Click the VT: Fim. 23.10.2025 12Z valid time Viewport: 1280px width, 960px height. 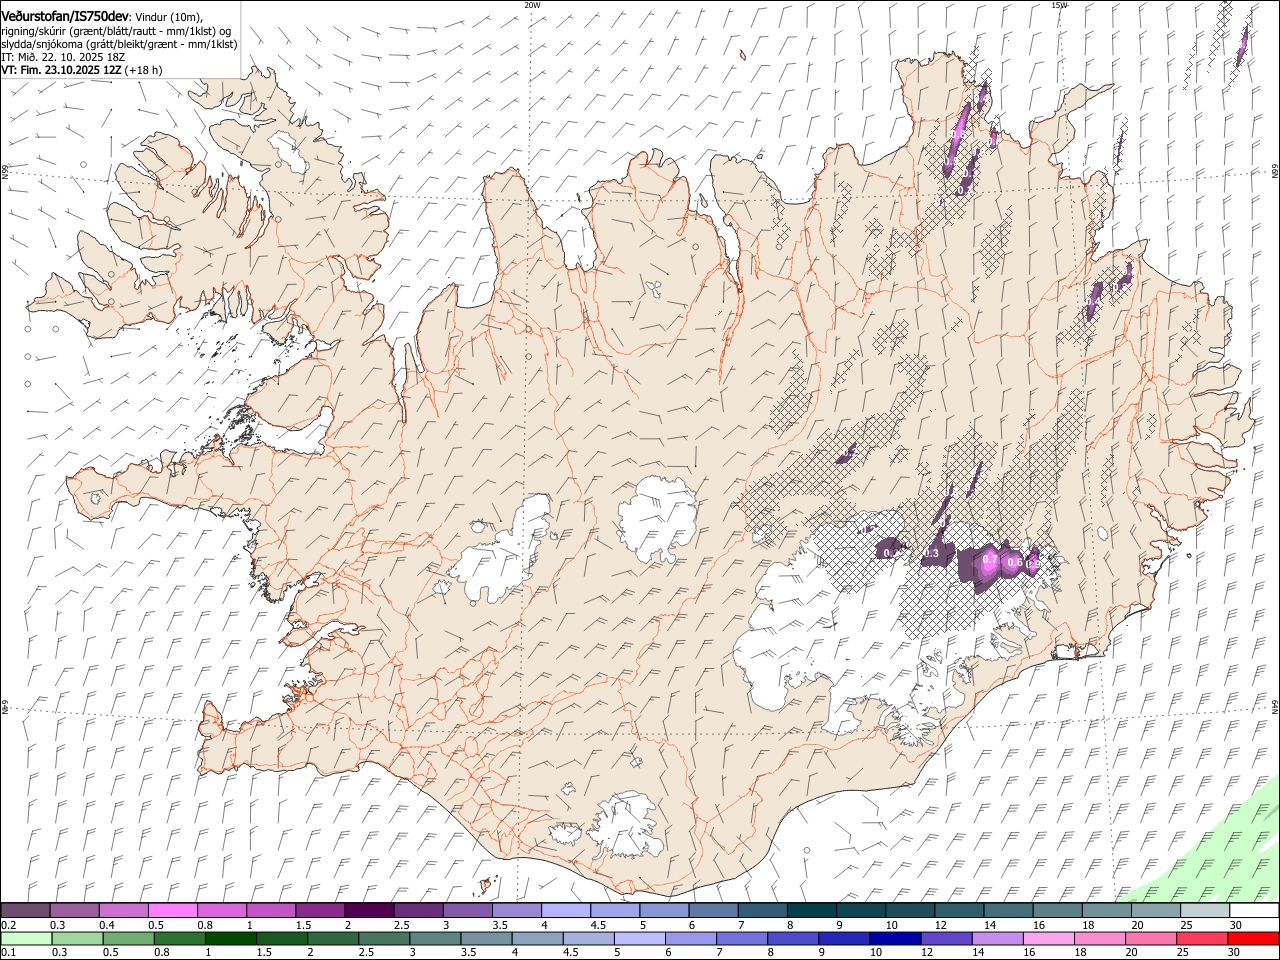pos(62,70)
